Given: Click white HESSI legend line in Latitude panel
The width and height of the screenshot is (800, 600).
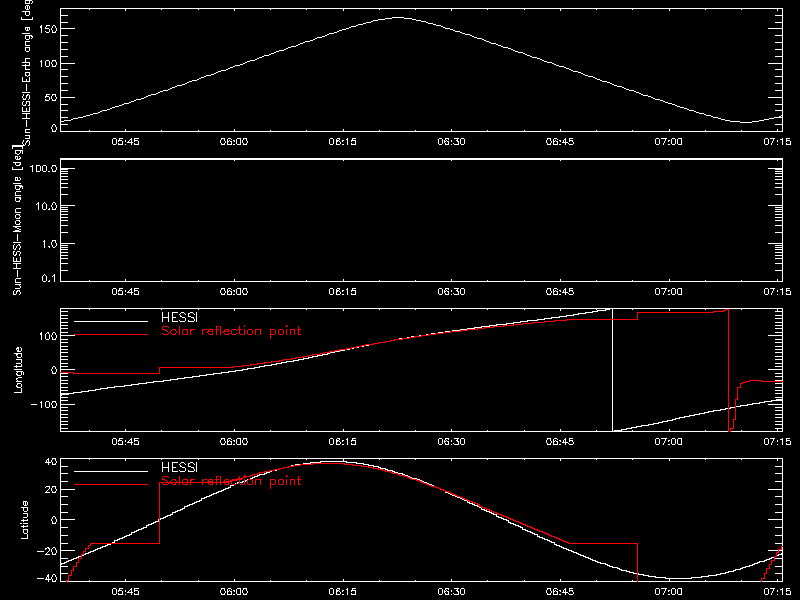Looking at the screenshot, I should (x=111, y=471).
